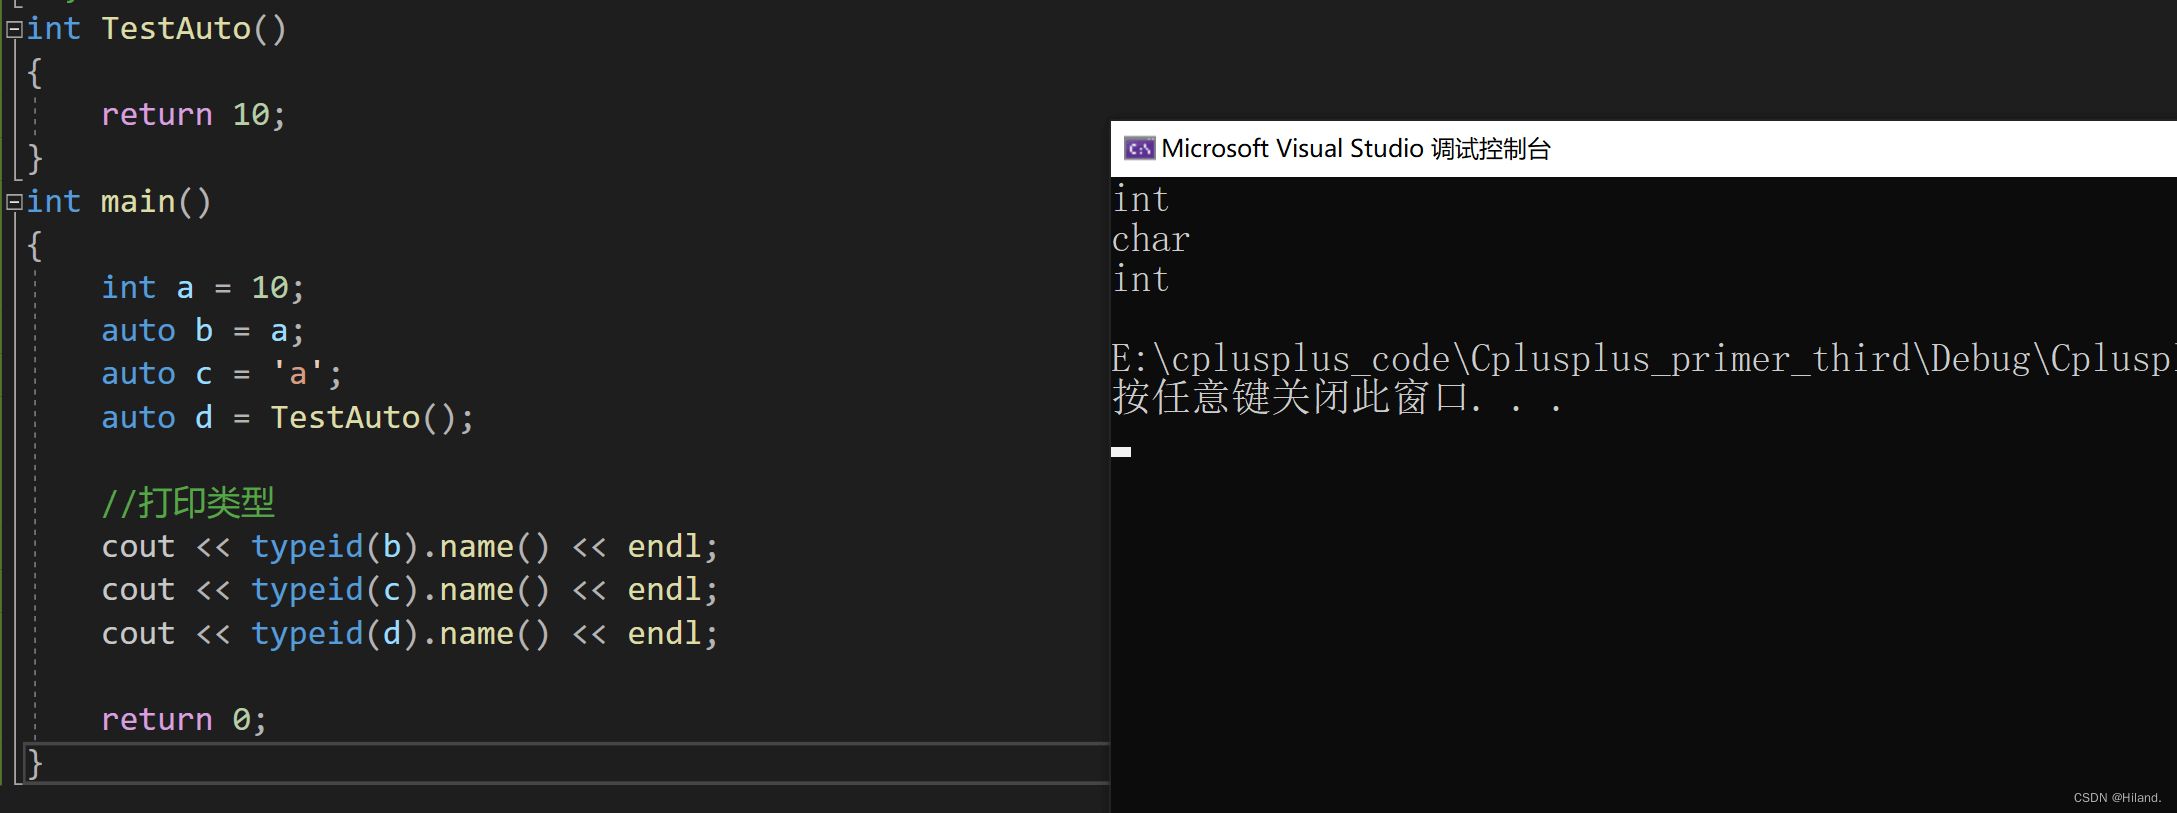This screenshot has width=2177, height=813.
Task: Click variable 'a' in 'int a = 10'
Action: tap(185, 288)
